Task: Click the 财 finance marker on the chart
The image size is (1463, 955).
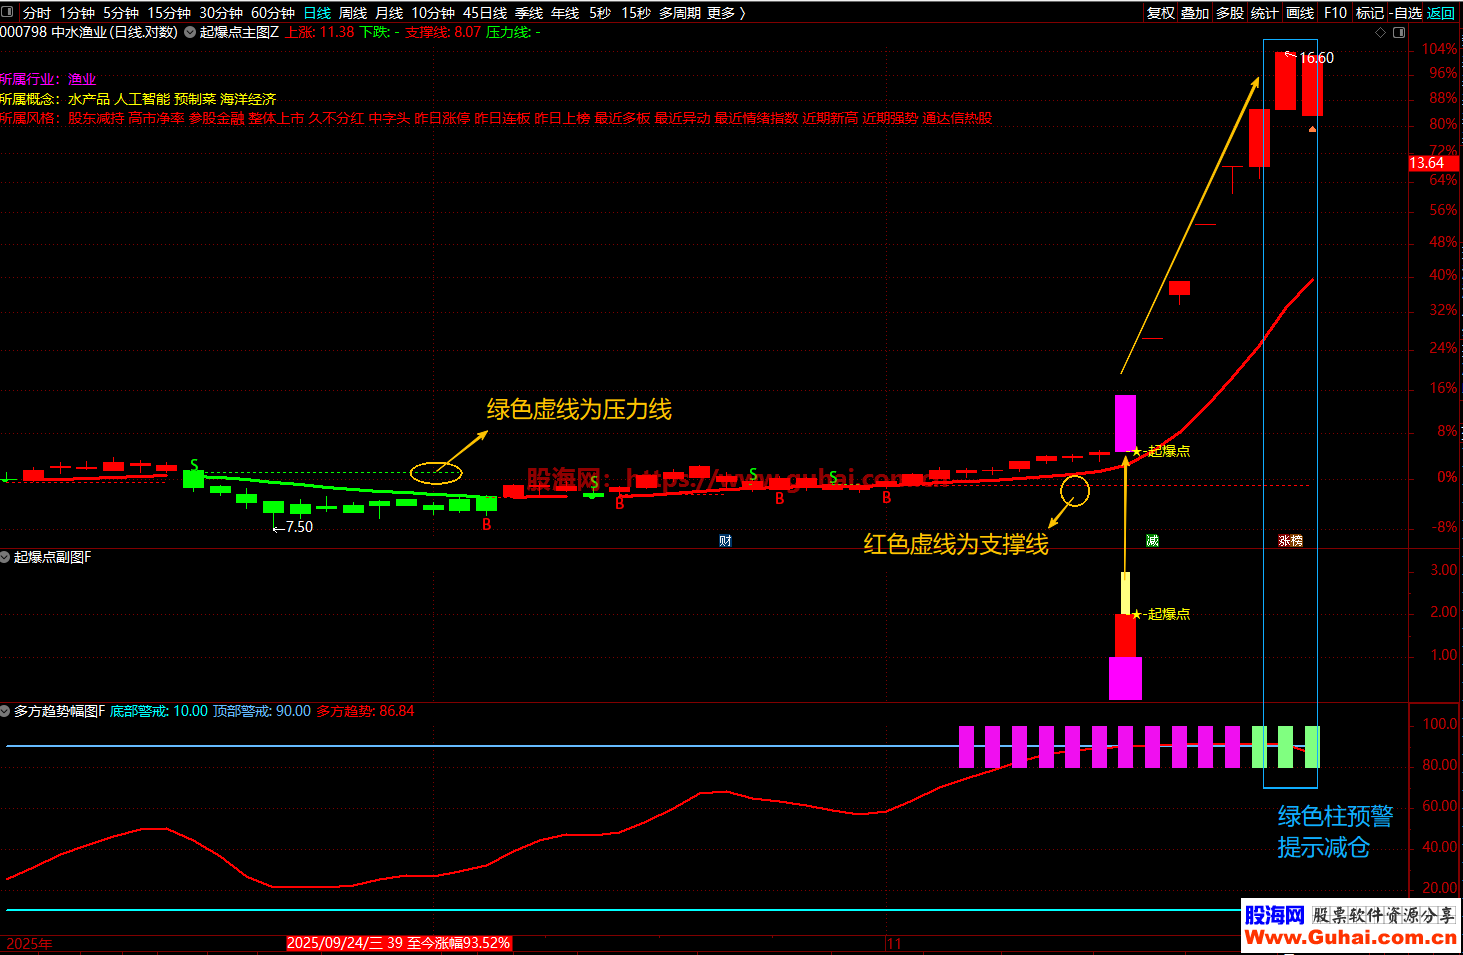Action: tap(725, 541)
